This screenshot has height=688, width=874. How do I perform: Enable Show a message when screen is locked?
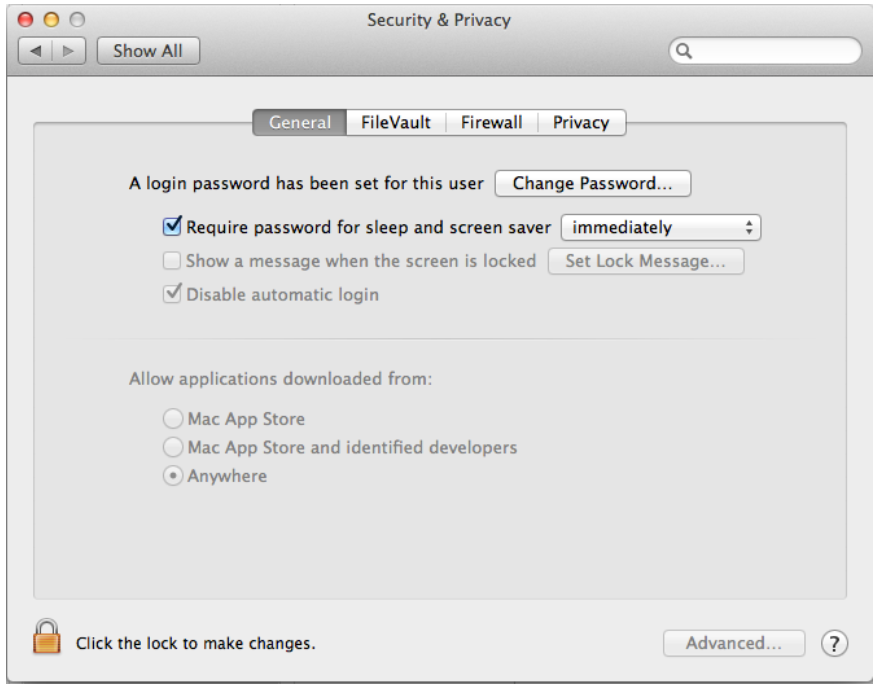[x=171, y=261]
